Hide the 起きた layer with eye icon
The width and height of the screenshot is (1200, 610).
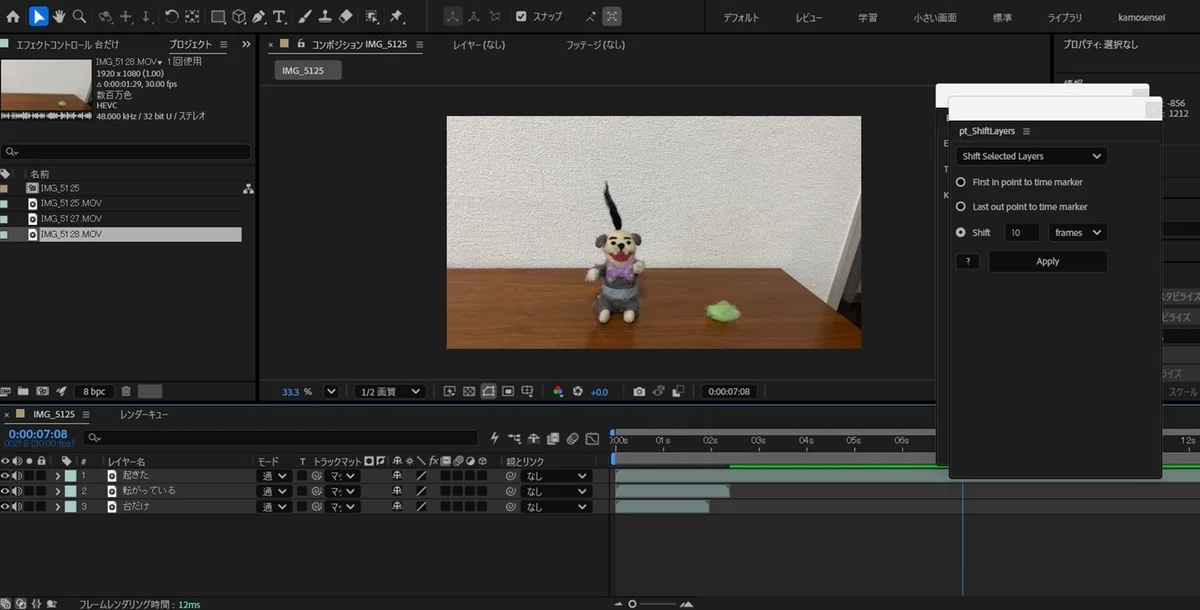pos(6,476)
